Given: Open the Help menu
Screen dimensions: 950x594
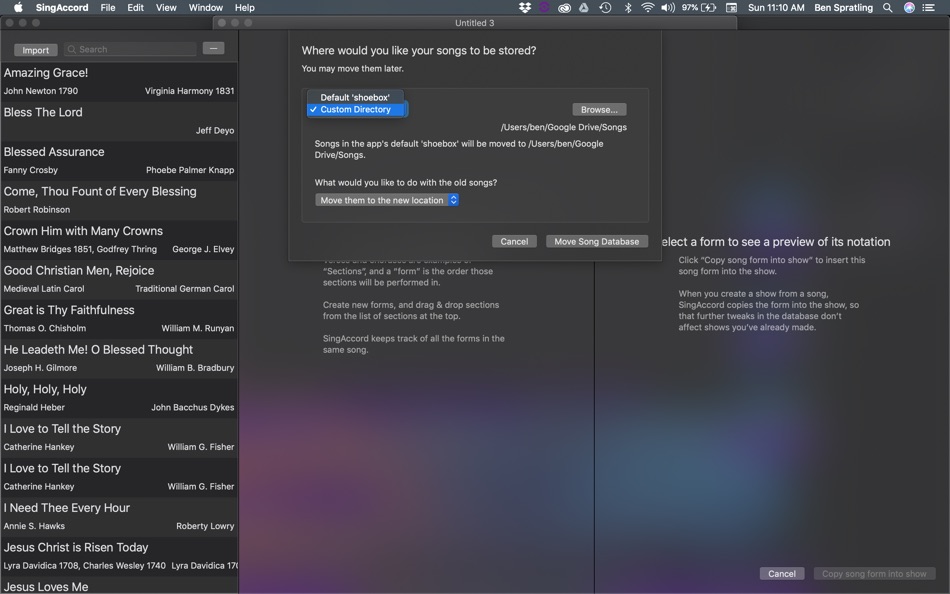Looking at the screenshot, I should [244, 7].
